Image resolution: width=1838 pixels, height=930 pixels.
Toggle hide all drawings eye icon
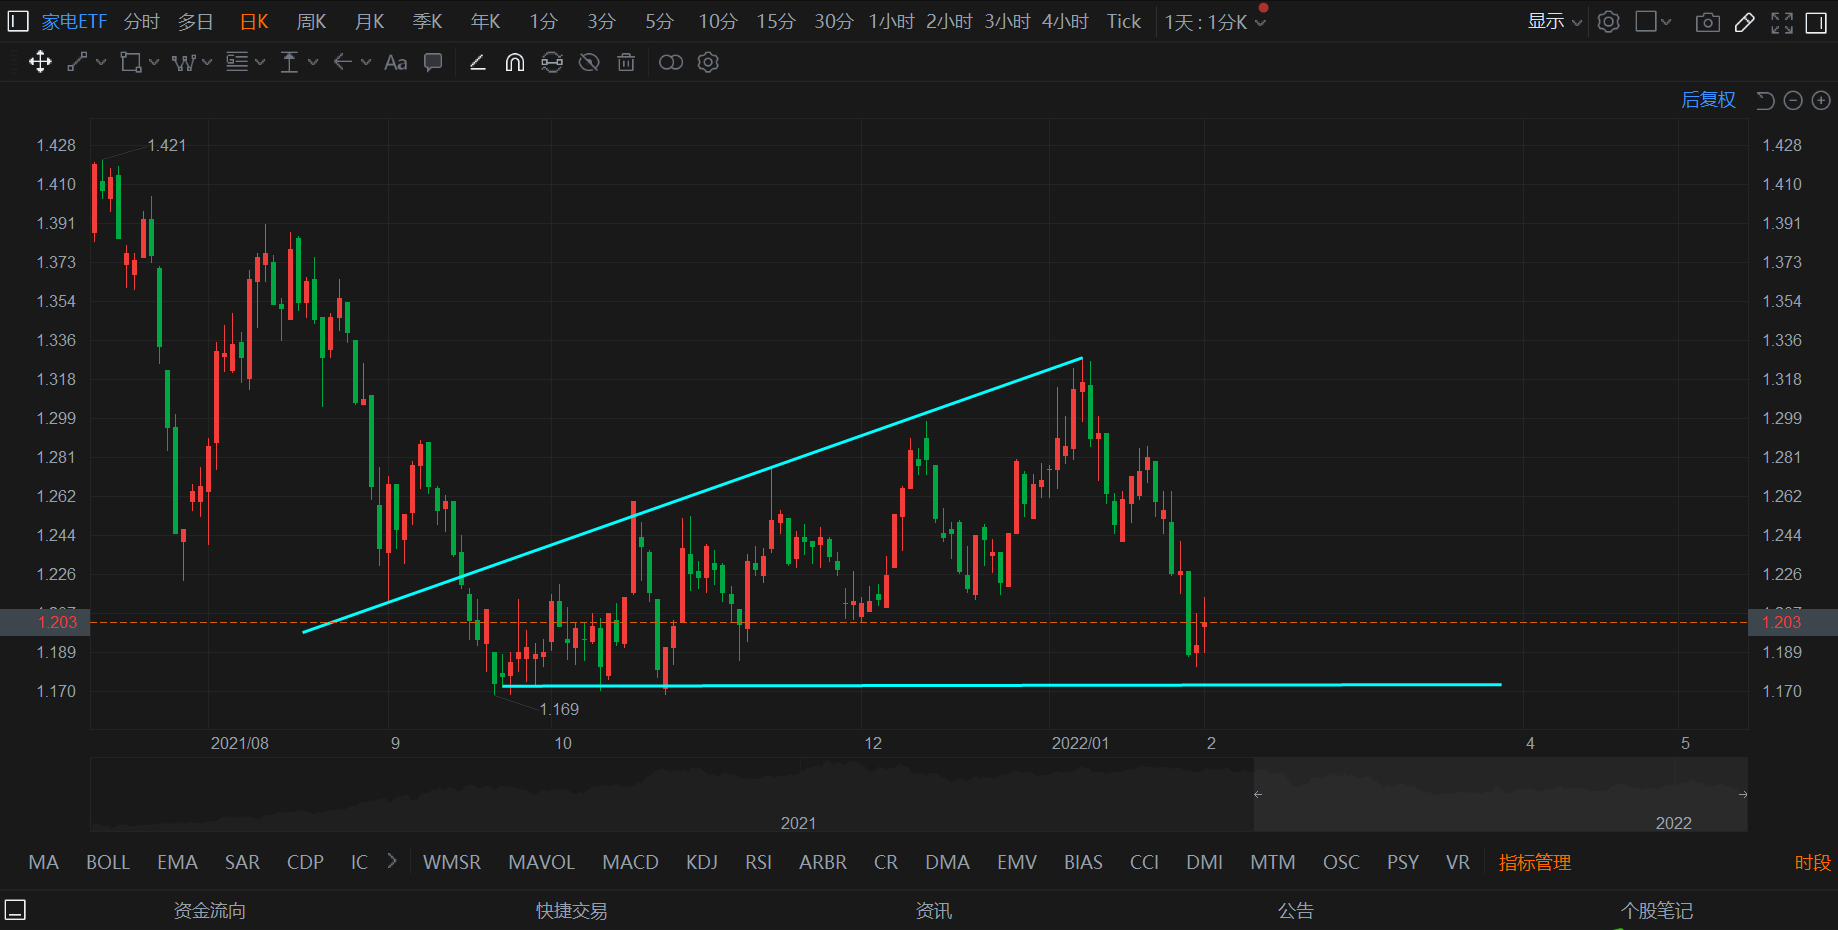(589, 62)
